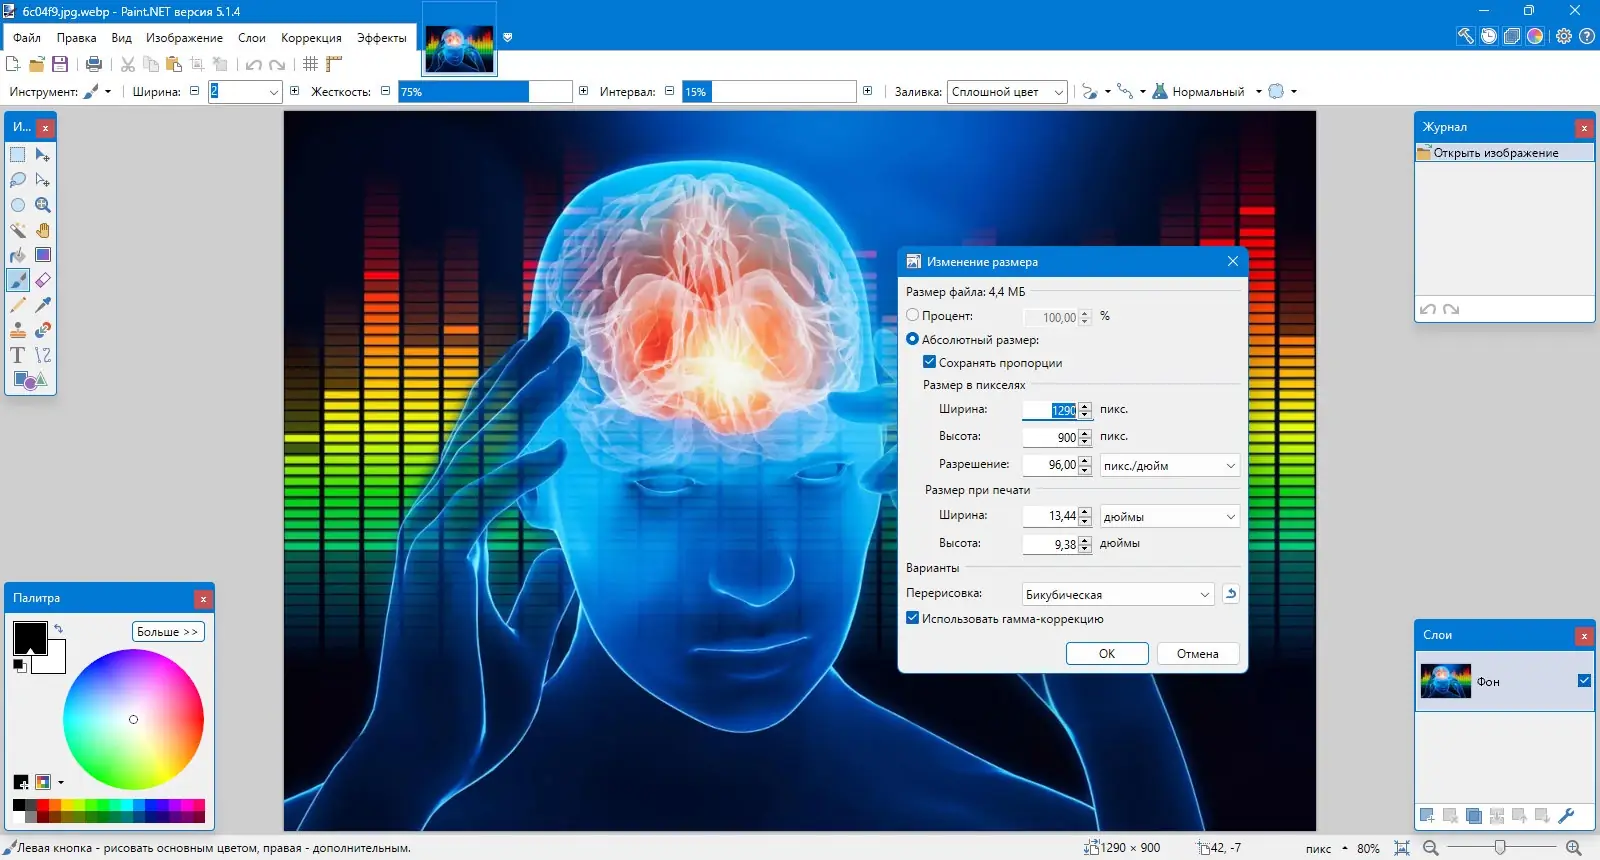Open the Перерисовка dropdown
Image resolution: width=1600 pixels, height=860 pixels.
coord(1117,594)
